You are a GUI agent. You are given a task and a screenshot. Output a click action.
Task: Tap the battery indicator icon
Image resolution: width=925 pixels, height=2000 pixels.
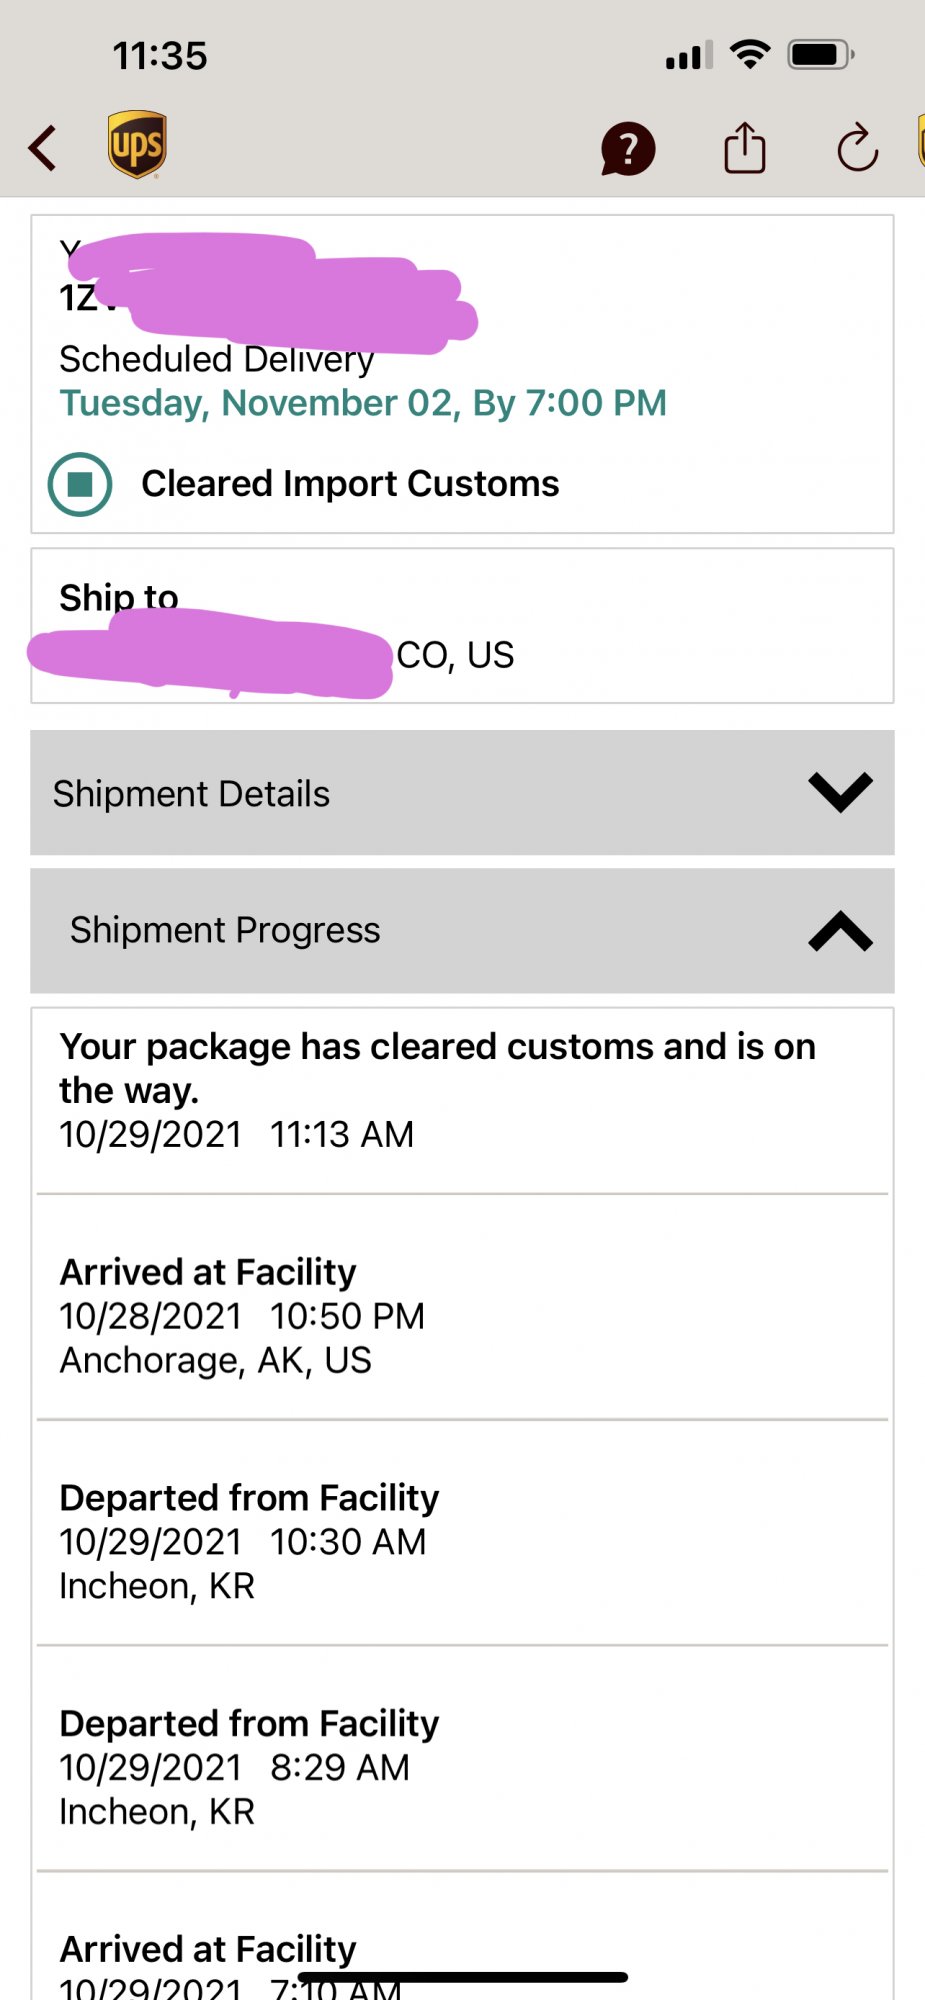pos(820,54)
